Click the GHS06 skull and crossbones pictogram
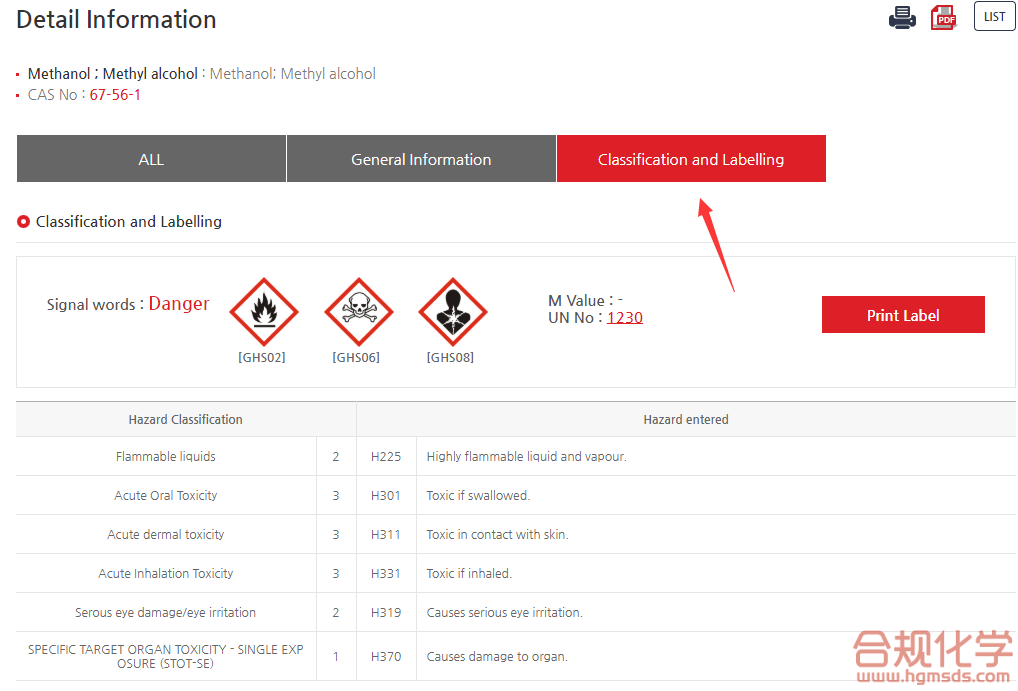Screen dimensions: 1018x691 [x=358, y=312]
